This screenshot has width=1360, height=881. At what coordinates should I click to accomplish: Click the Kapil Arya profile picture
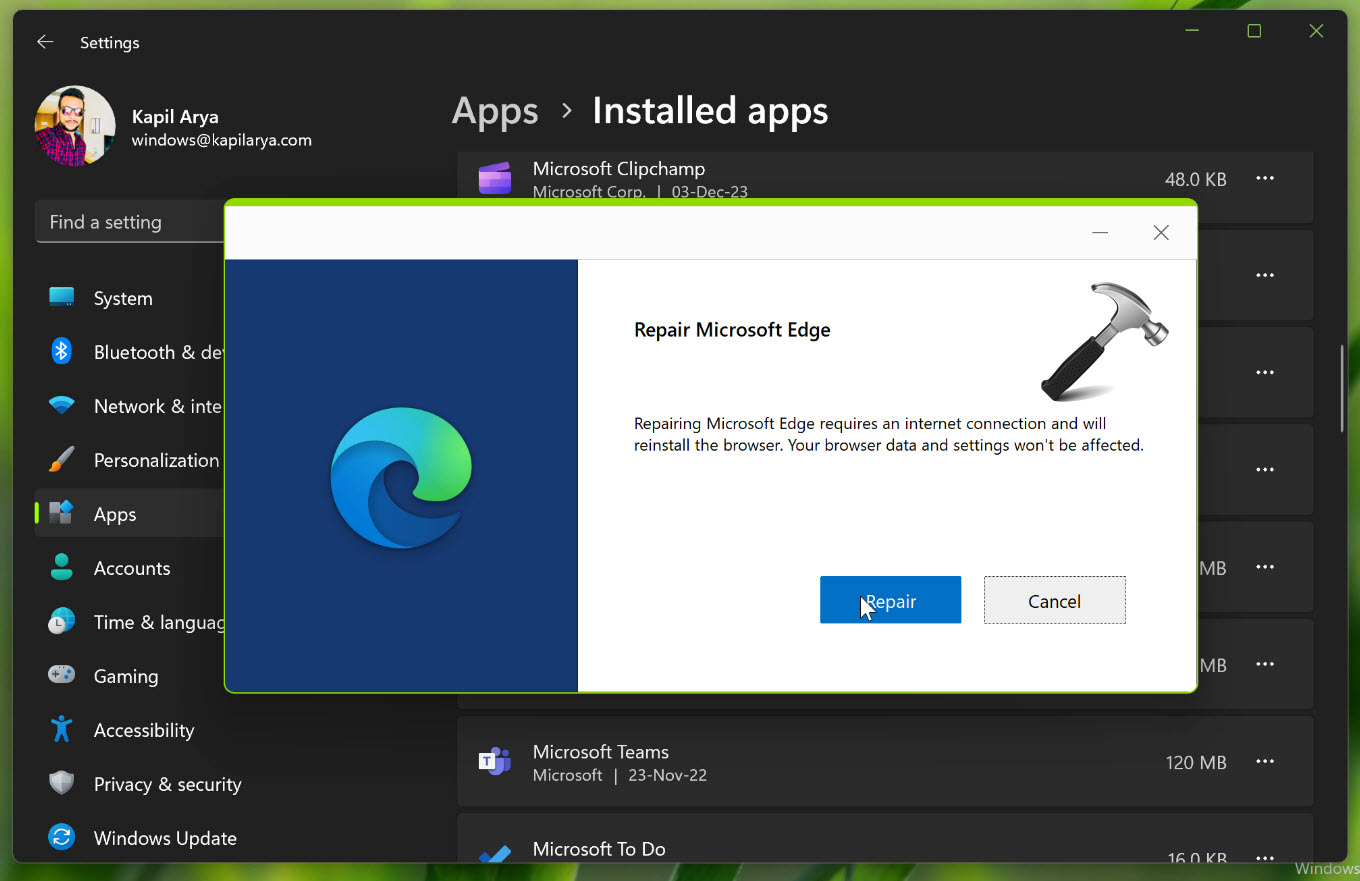(75, 126)
